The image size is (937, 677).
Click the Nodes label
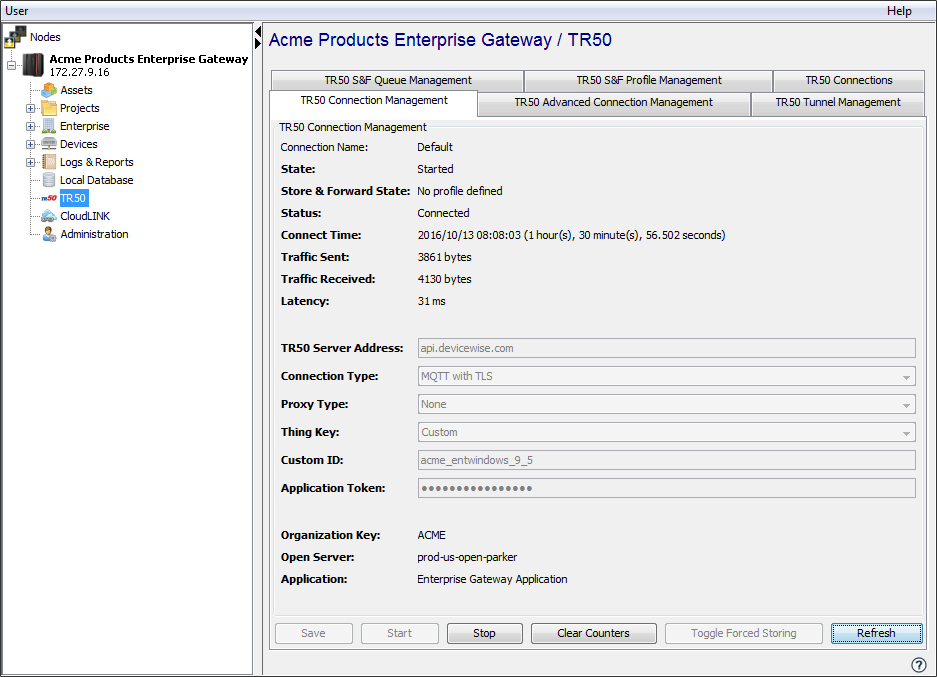pyautogui.click(x=45, y=37)
